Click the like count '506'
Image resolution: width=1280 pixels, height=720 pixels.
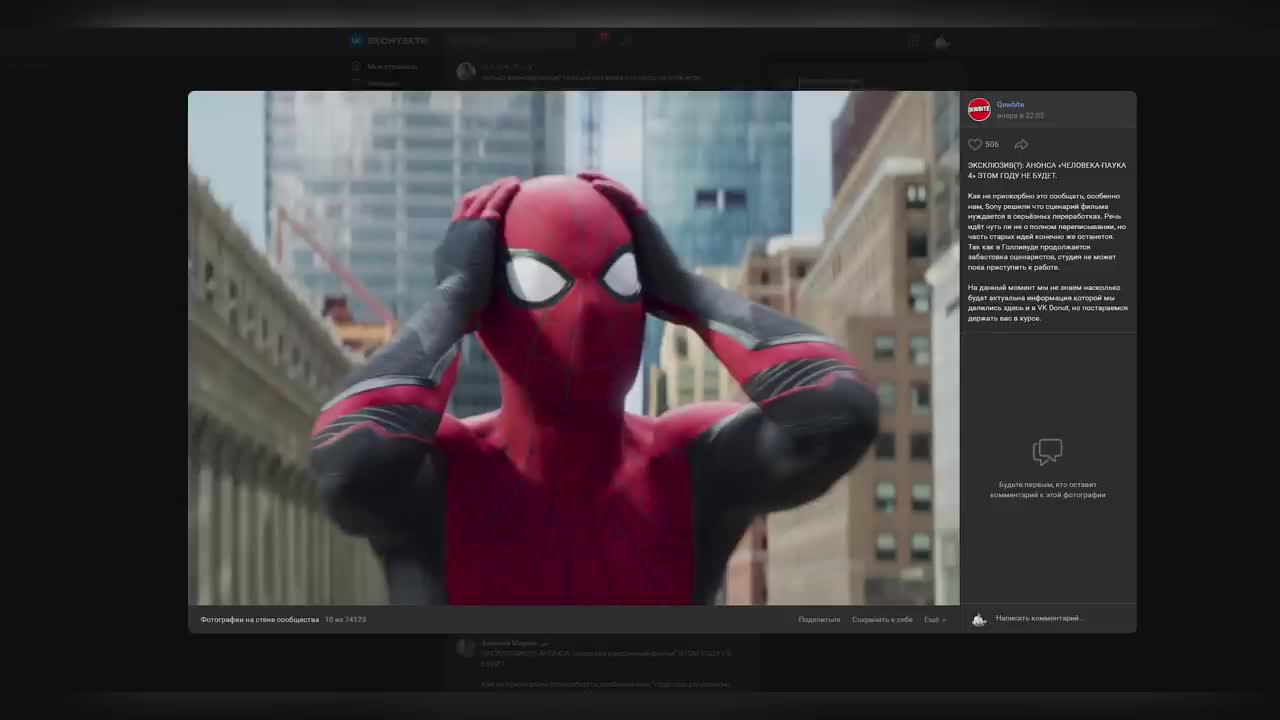(992, 144)
